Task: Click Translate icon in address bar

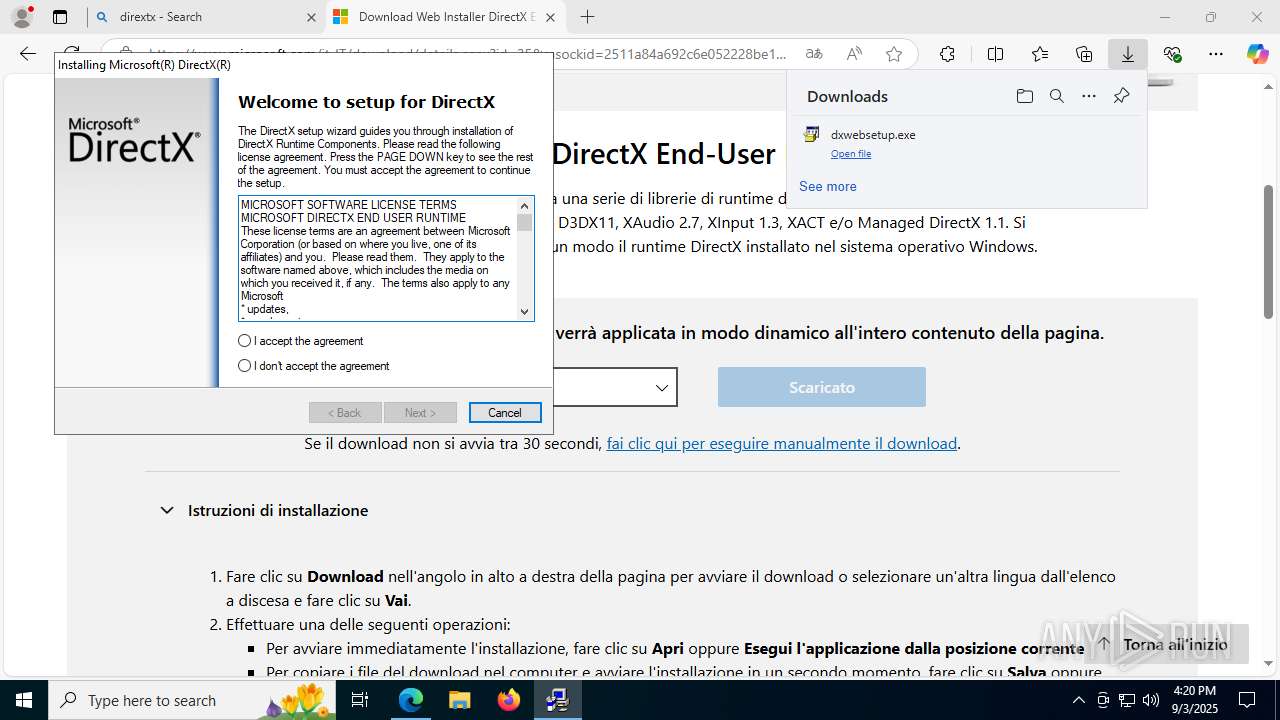Action: (814, 54)
